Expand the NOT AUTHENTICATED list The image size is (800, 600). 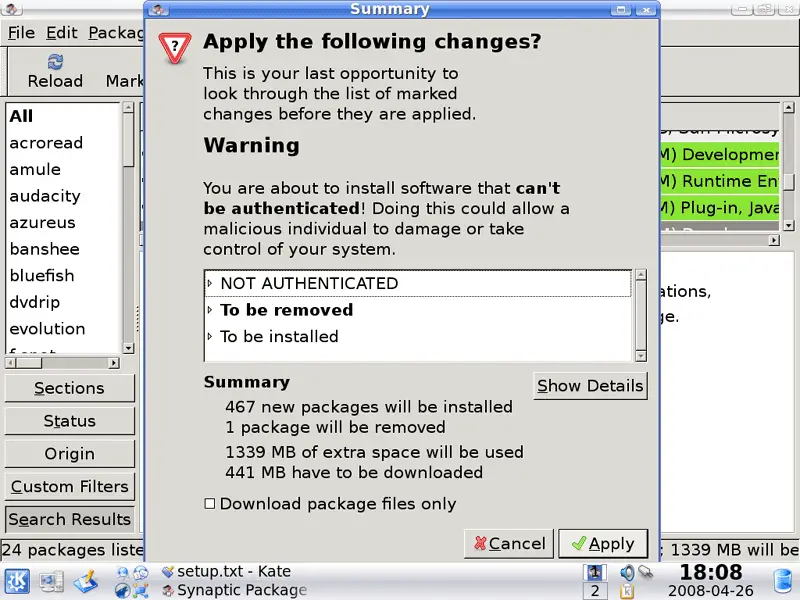(210, 283)
